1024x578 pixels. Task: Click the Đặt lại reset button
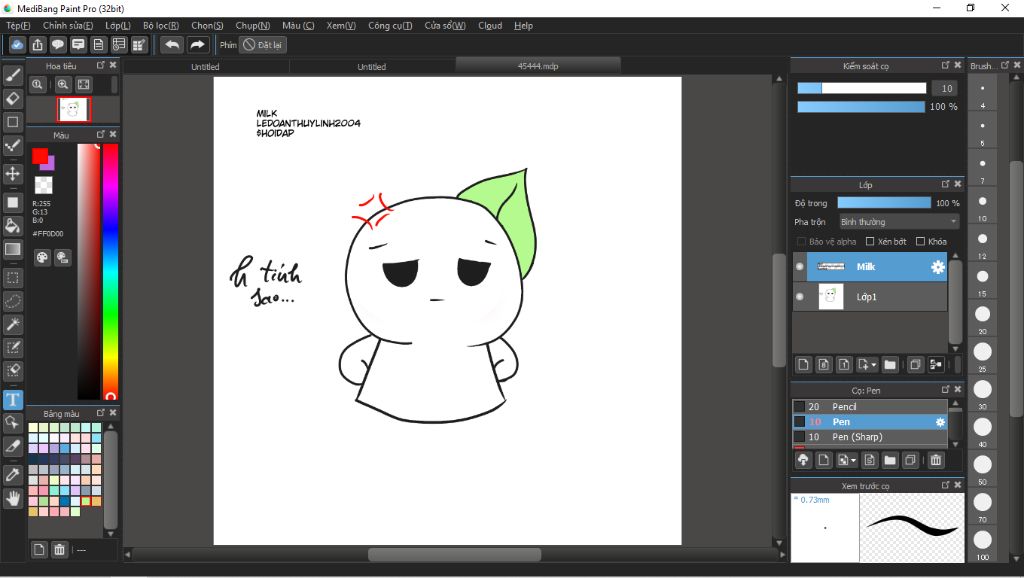[x=263, y=45]
